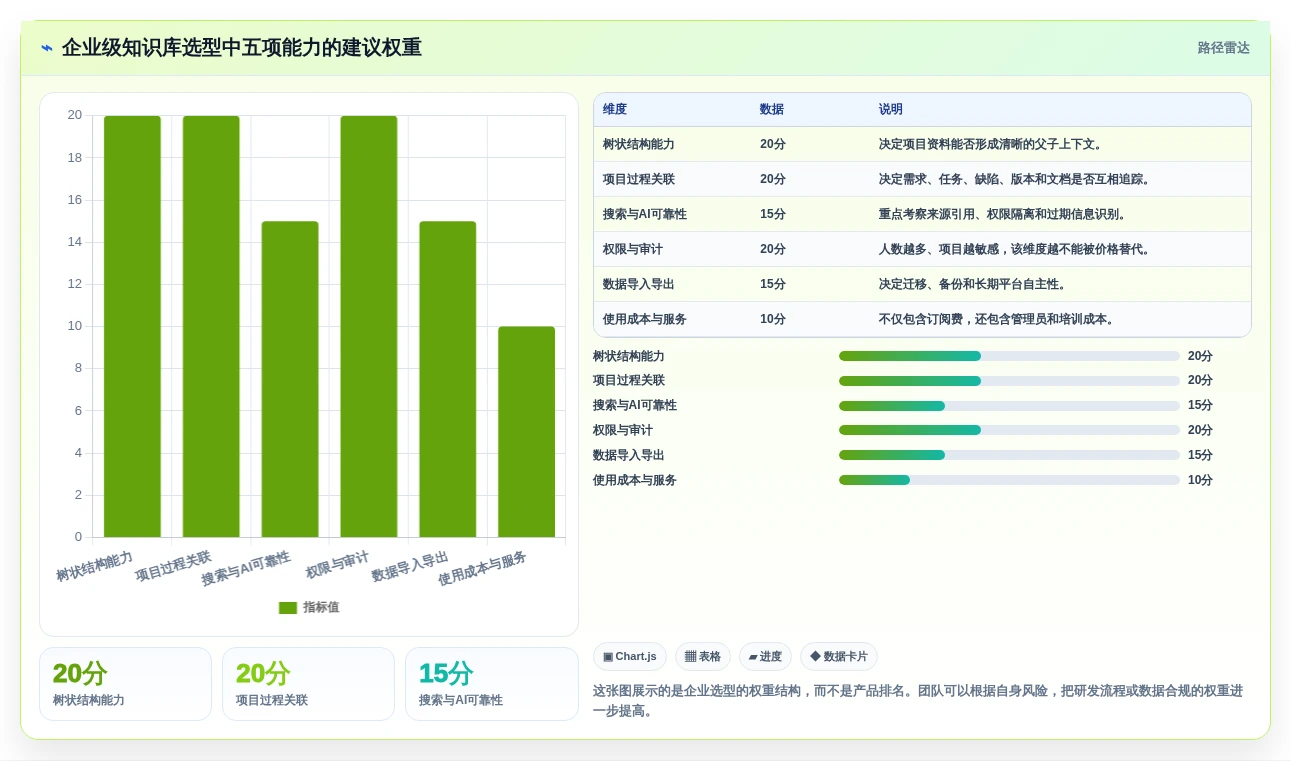Click the 进度 tag chip
Image resolution: width=1291 pixels, height=761 pixels.
pyautogui.click(x=765, y=657)
